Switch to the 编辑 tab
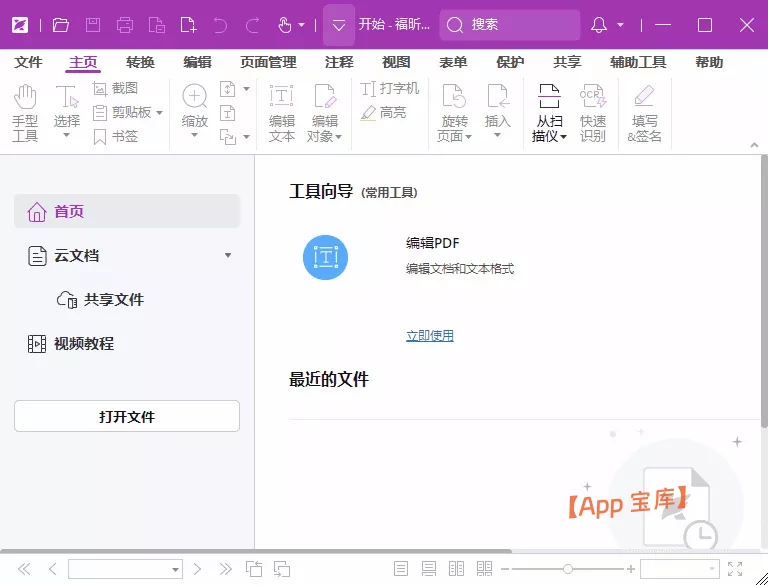This screenshot has height=585, width=768. pyautogui.click(x=197, y=62)
